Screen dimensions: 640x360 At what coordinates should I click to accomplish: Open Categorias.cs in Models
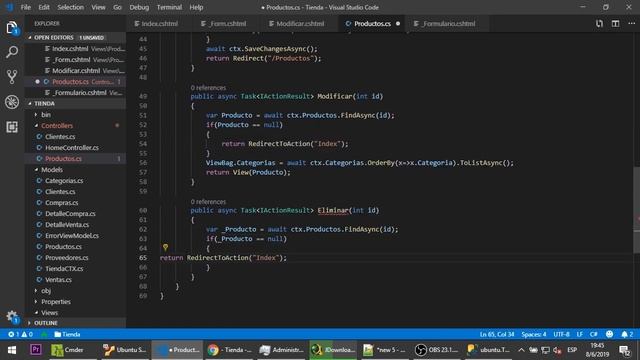click(x=75, y=181)
